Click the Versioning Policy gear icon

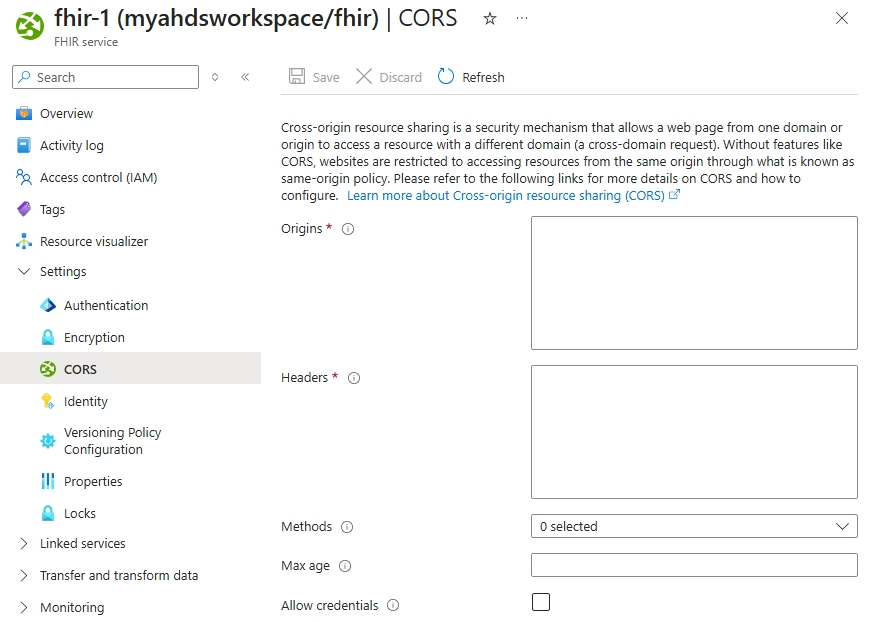tap(48, 441)
